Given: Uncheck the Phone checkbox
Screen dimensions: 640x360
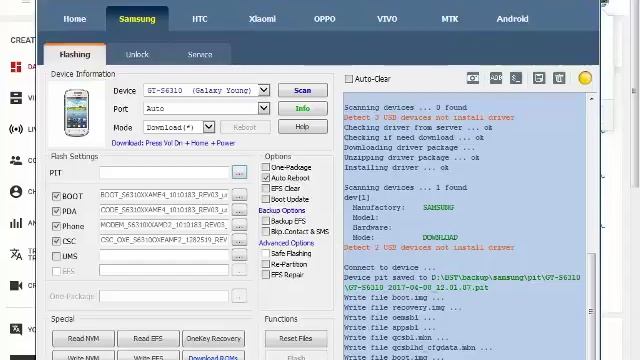Looking at the screenshot, I should pos(56,226).
